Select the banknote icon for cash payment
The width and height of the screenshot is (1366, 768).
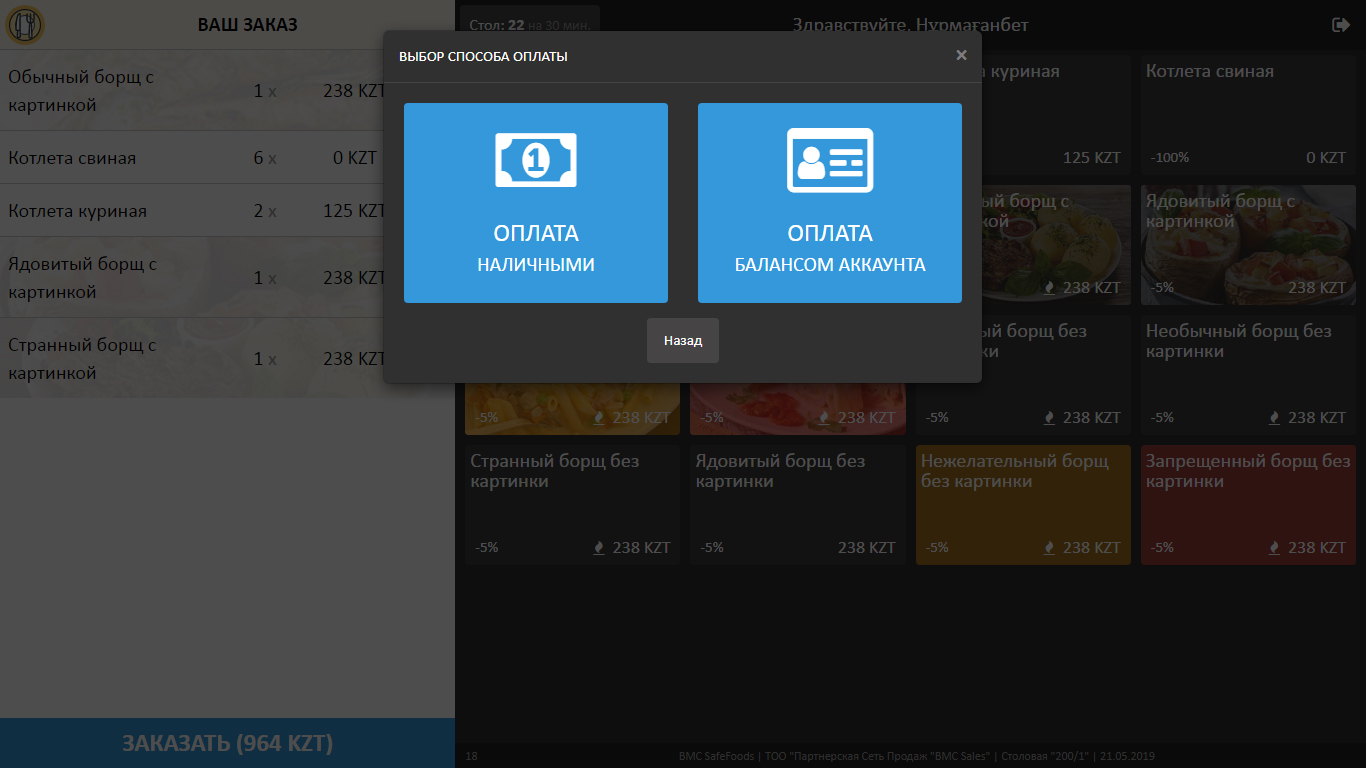(535, 158)
